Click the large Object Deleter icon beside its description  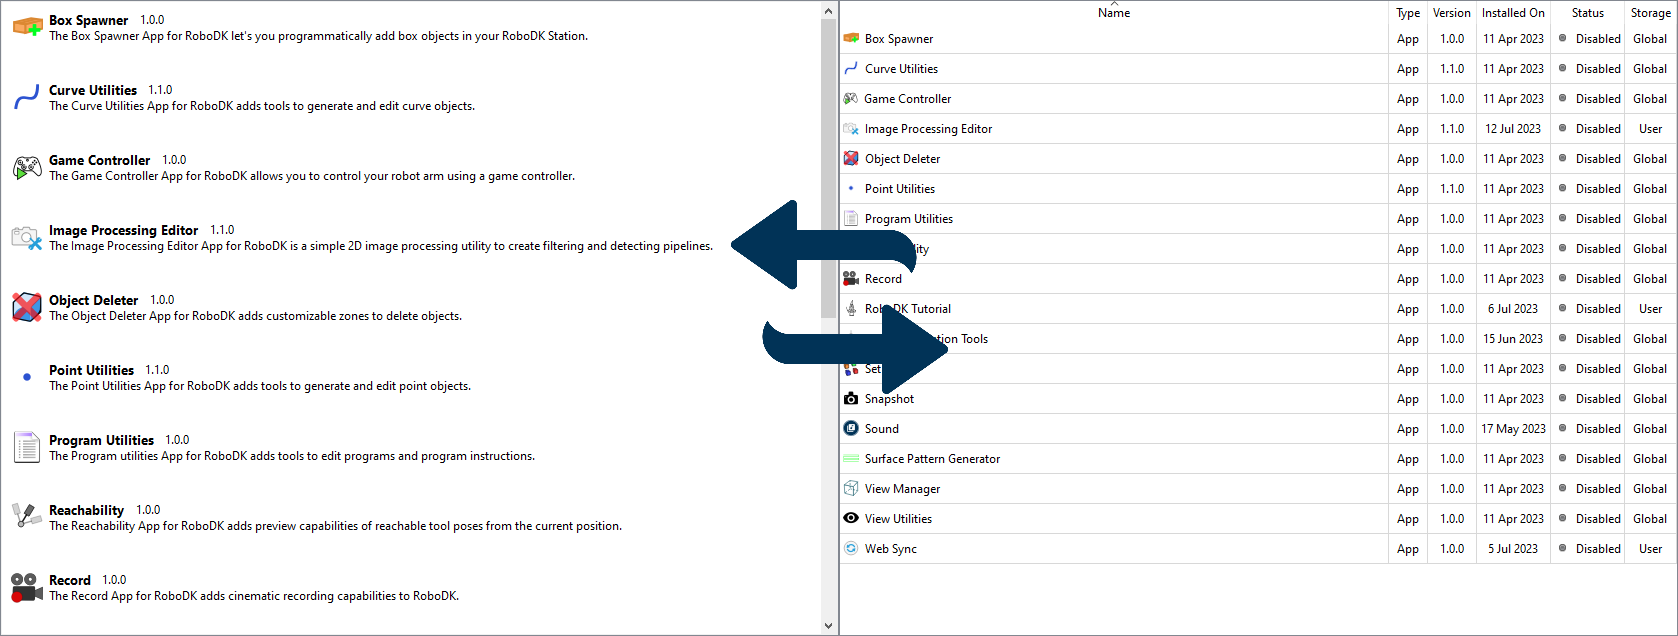[x=27, y=307]
